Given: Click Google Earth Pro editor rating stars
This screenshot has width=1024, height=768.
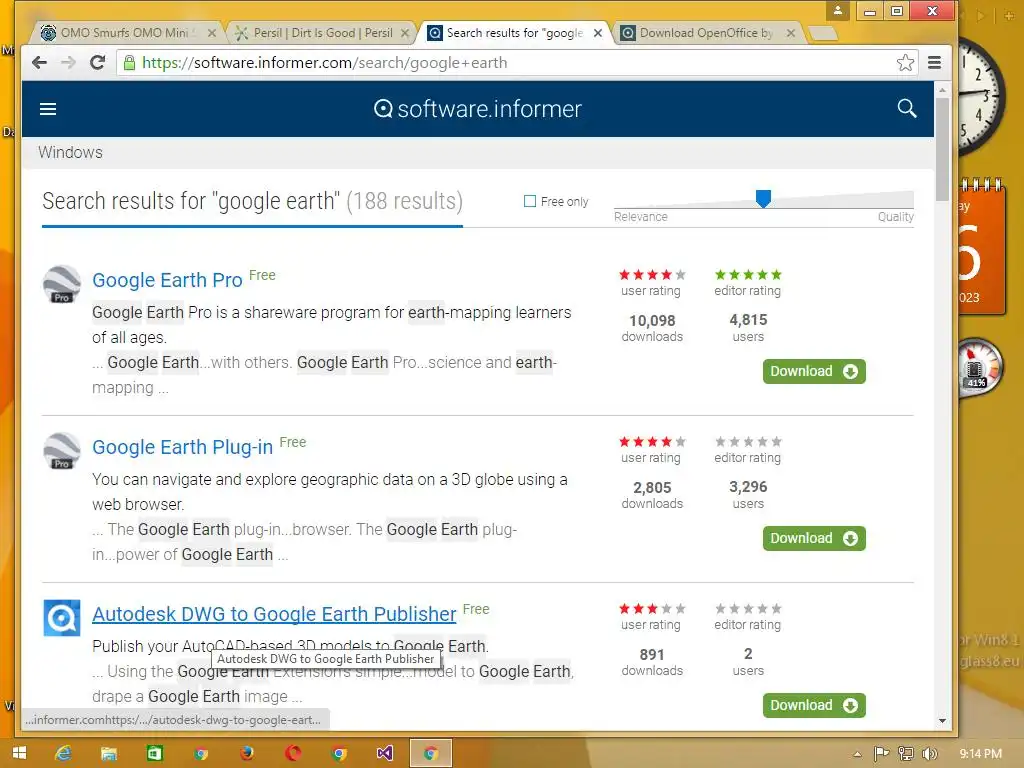Looking at the screenshot, I should click(748, 275).
